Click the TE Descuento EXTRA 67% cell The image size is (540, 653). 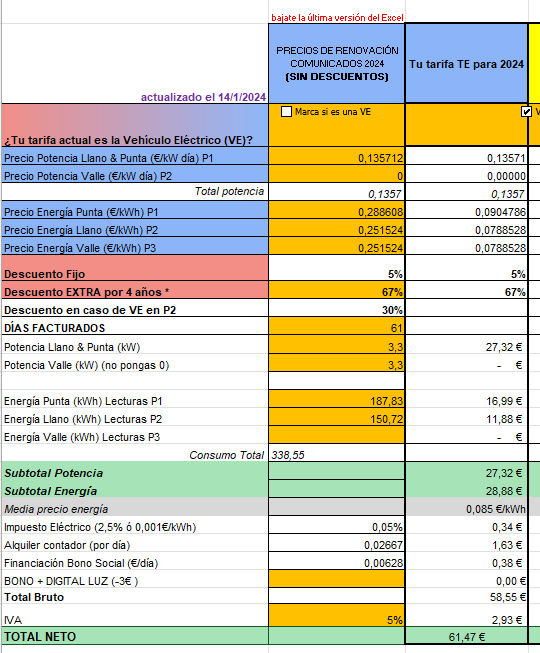(x=467, y=292)
